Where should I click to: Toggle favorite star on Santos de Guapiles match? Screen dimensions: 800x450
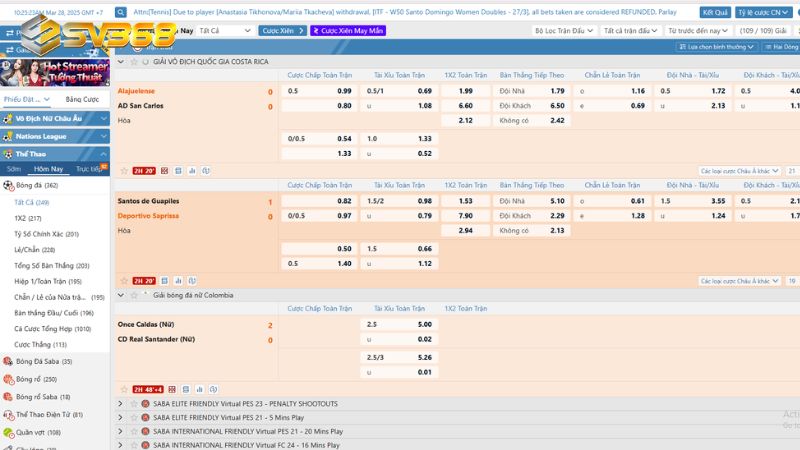(123, 281)
